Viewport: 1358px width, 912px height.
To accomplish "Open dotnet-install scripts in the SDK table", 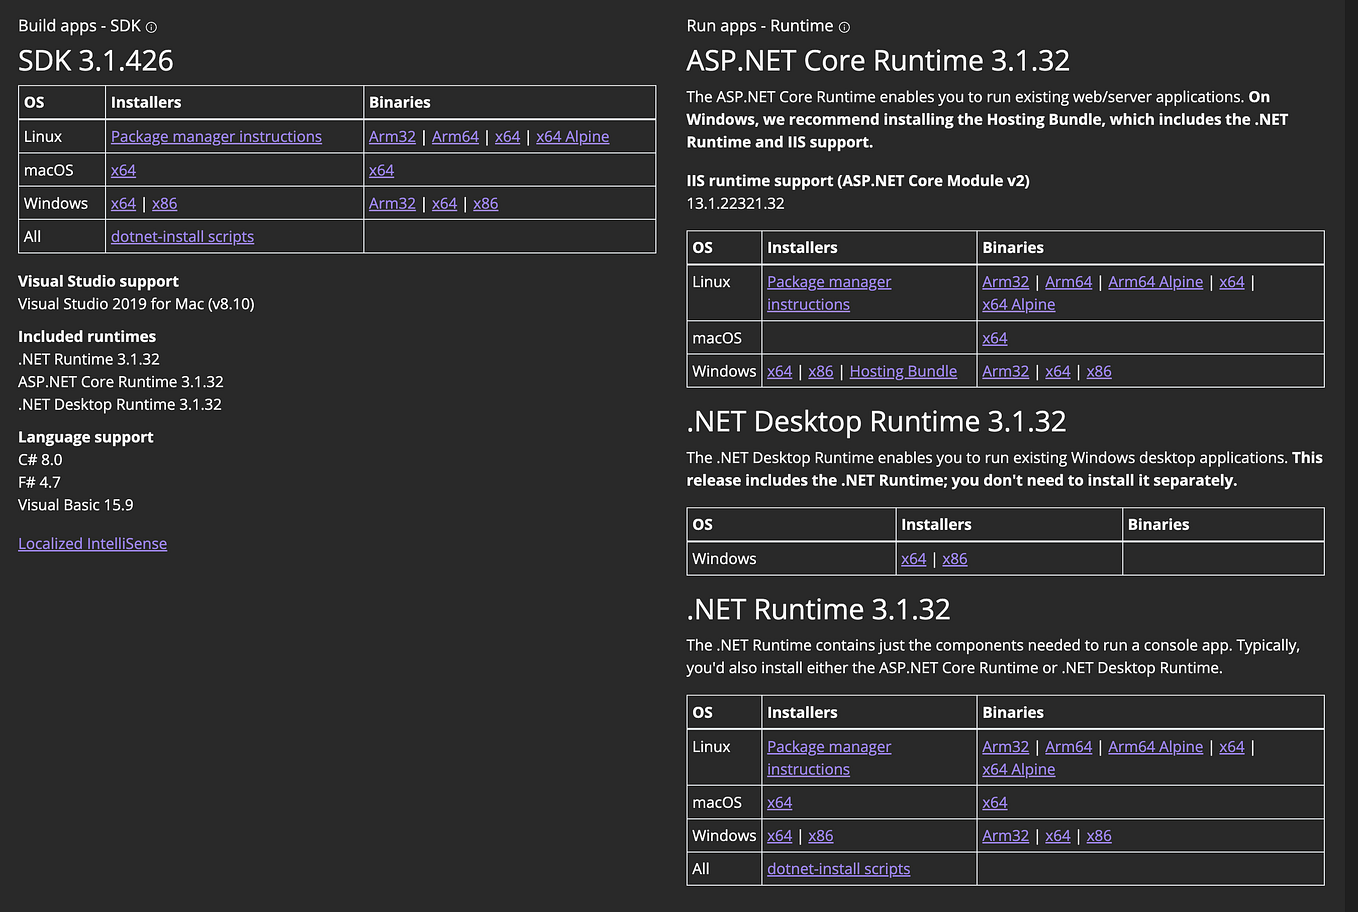I will click(182, 236).
